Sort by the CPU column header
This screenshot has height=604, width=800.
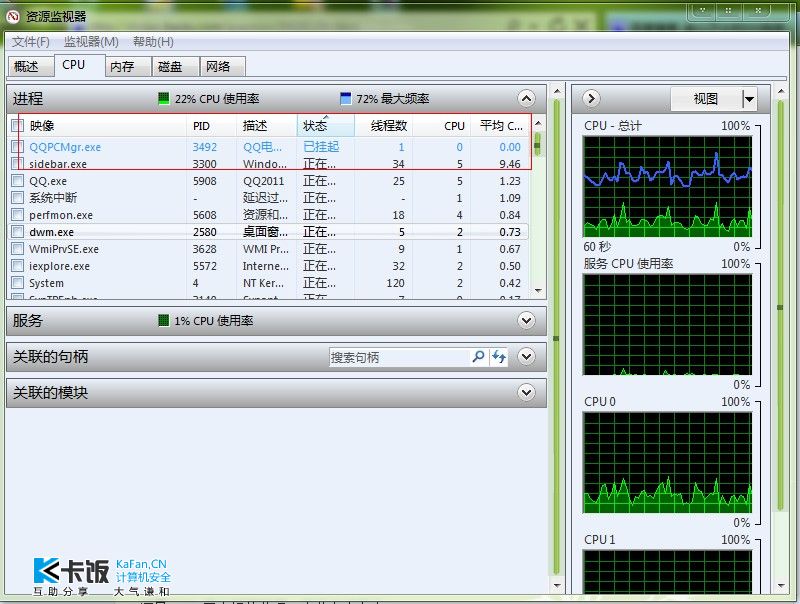pyautogui.click(x=441, y=125)
